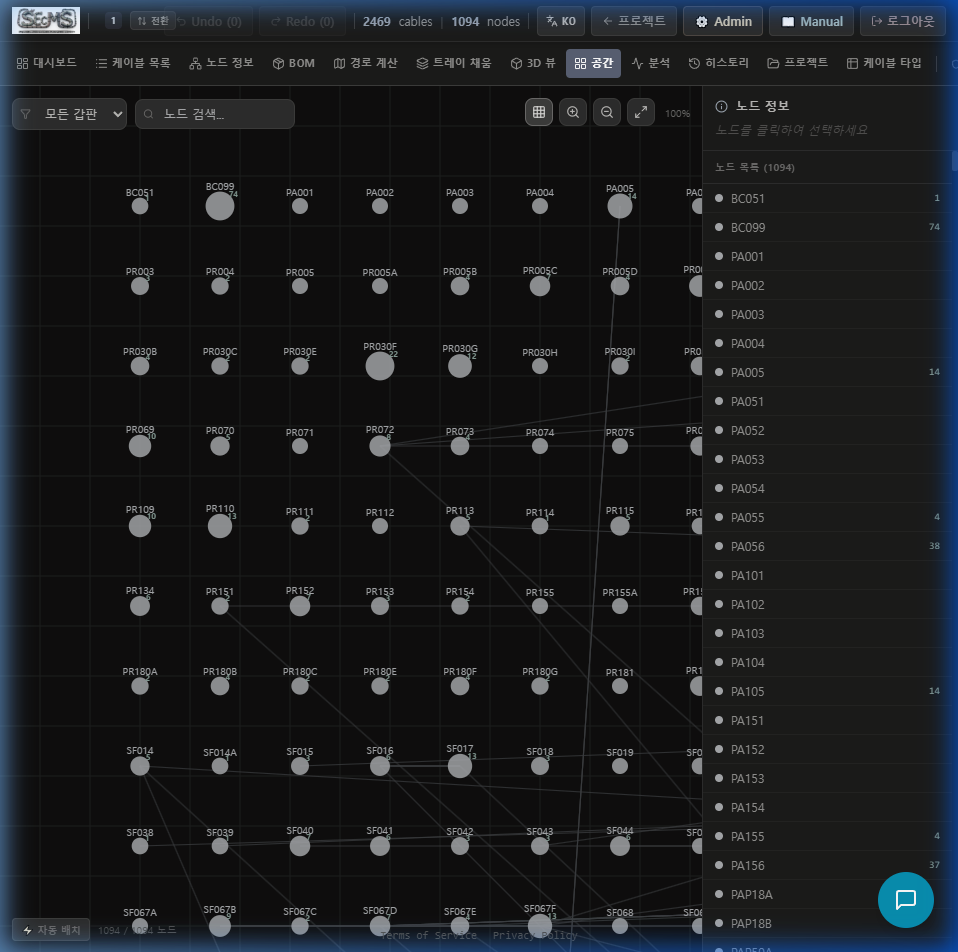This screenshot has width=958, height=952.
Task: Click the 로그아웃 logout button
Action: pyautogui.click(x=903, y=21)
